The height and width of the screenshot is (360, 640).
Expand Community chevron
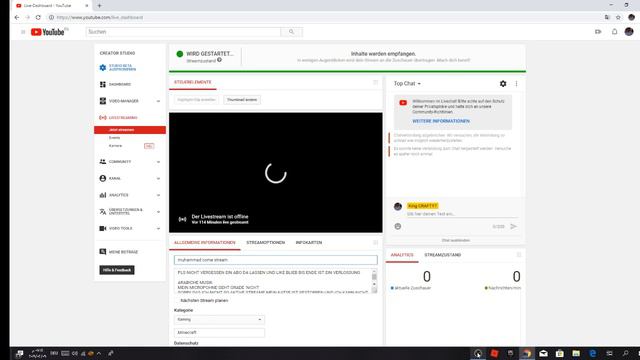click(x=158, y=162)
